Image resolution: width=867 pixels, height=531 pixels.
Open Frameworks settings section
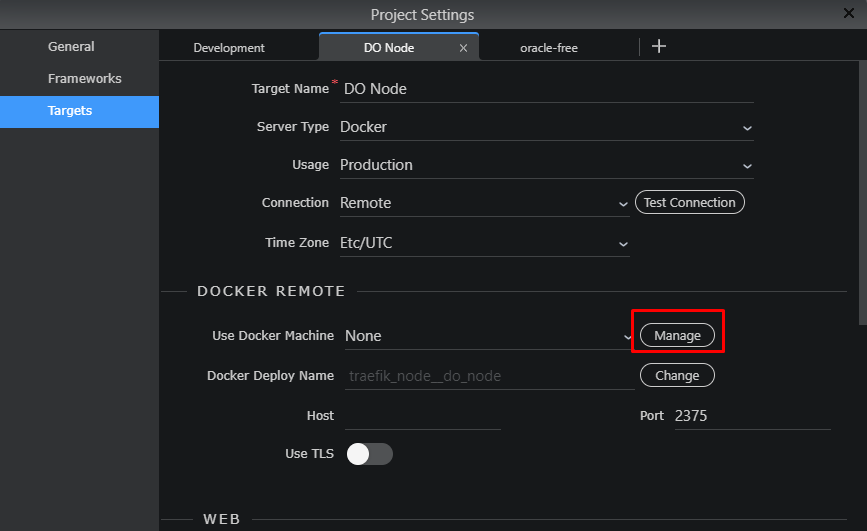point(85,79)
